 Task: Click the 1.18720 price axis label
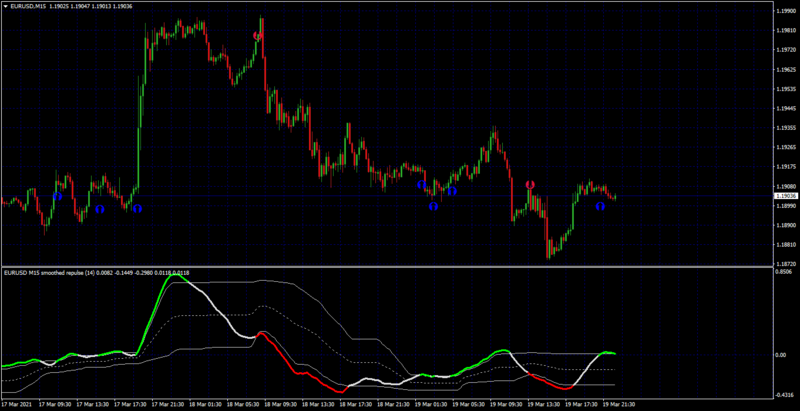point(785,264)
